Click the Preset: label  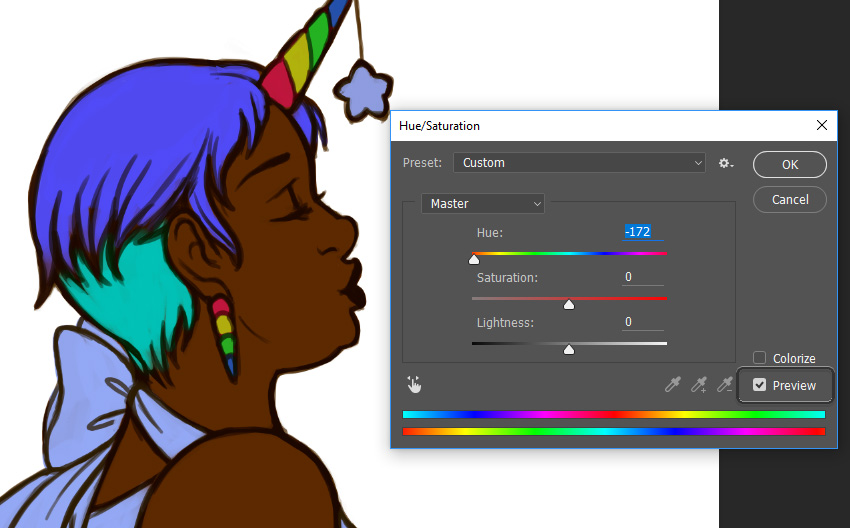(422, 163)
